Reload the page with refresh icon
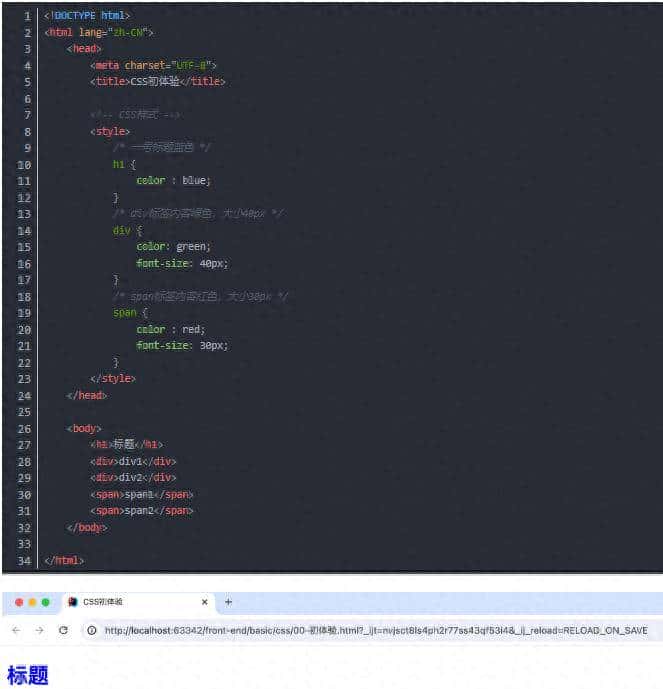Image resolution: width=663 pixels, height=689 pixels. [63, 630]
